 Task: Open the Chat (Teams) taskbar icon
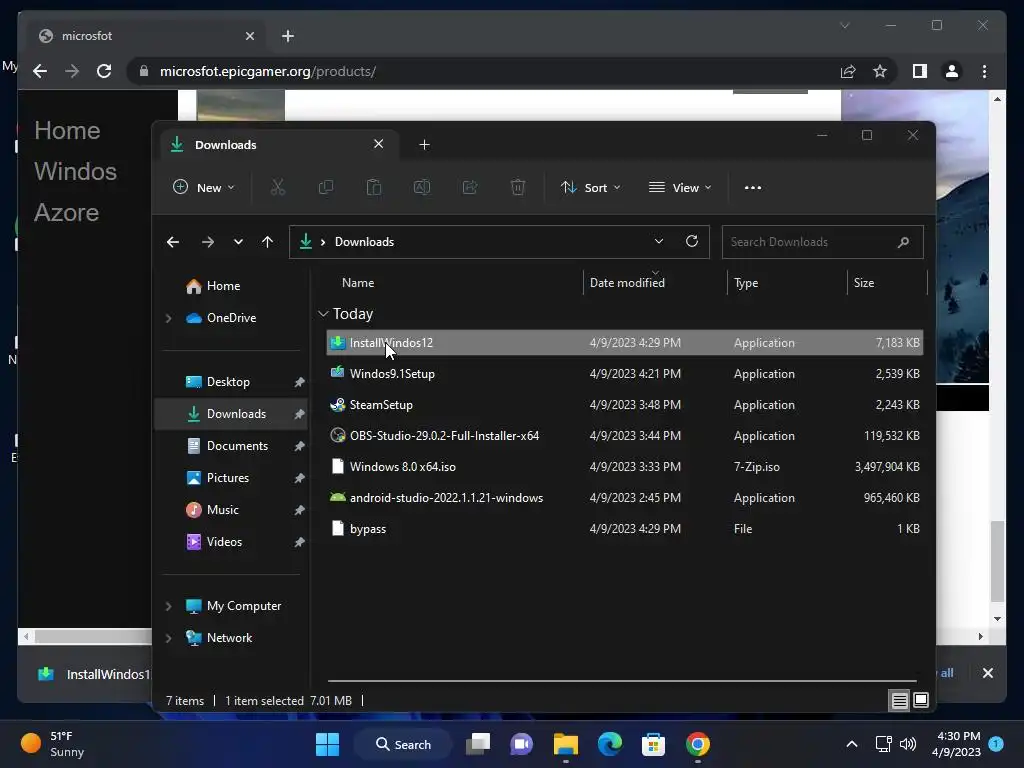pos(521,744)
